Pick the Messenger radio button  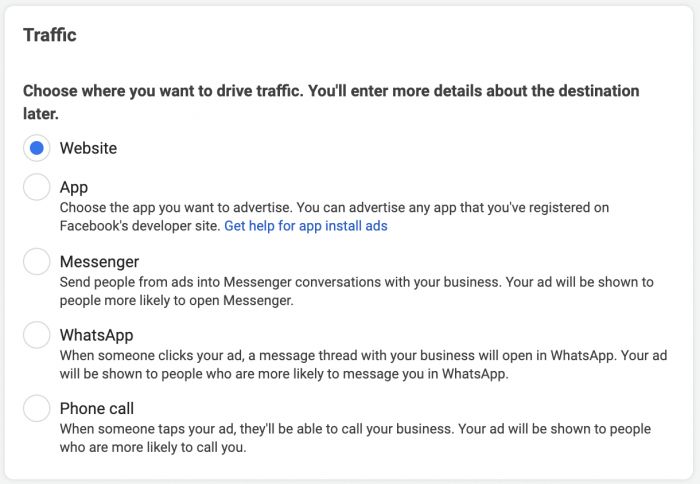[36, 262]
